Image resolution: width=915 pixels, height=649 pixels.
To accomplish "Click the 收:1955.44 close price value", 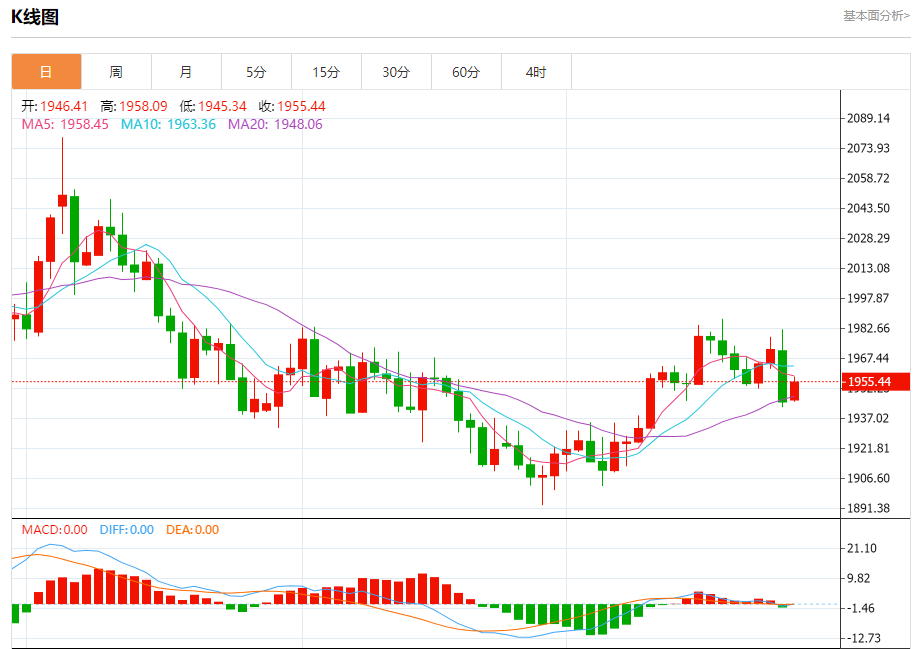I will 292,106.
